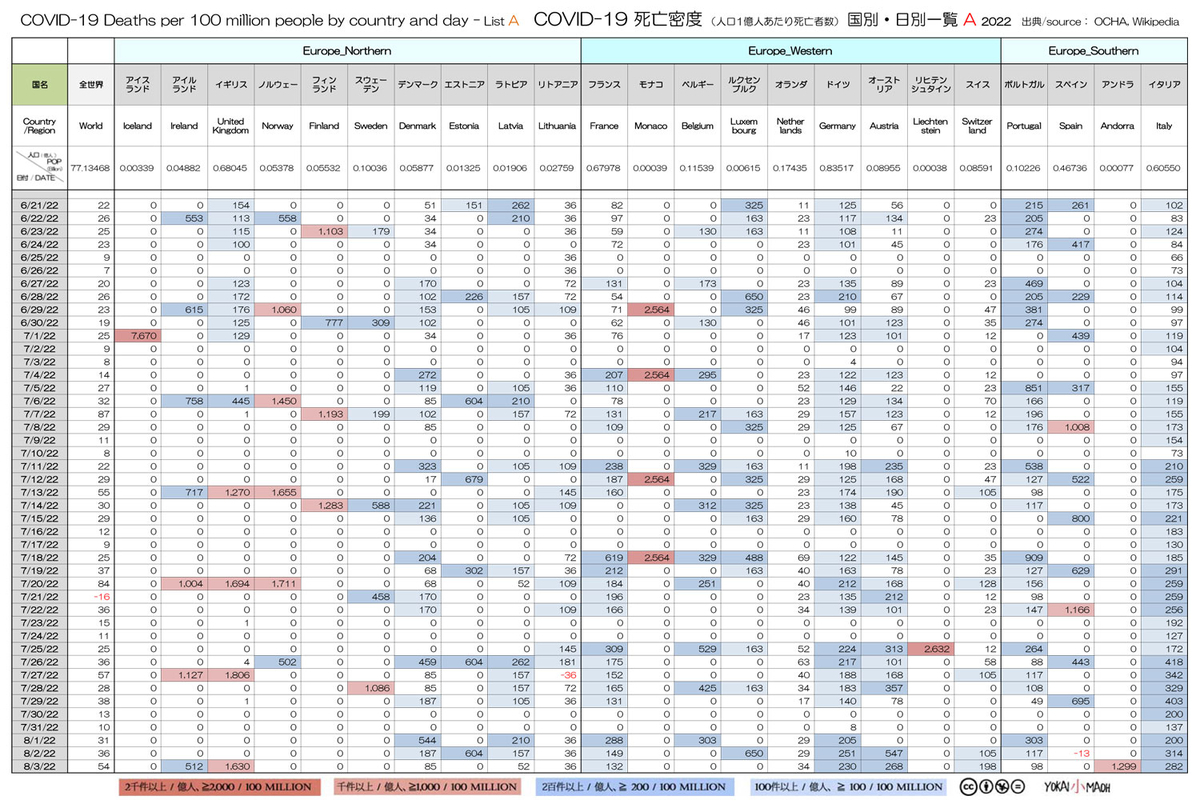Click Andorra's 1,299 cell

coord(1117,765)
